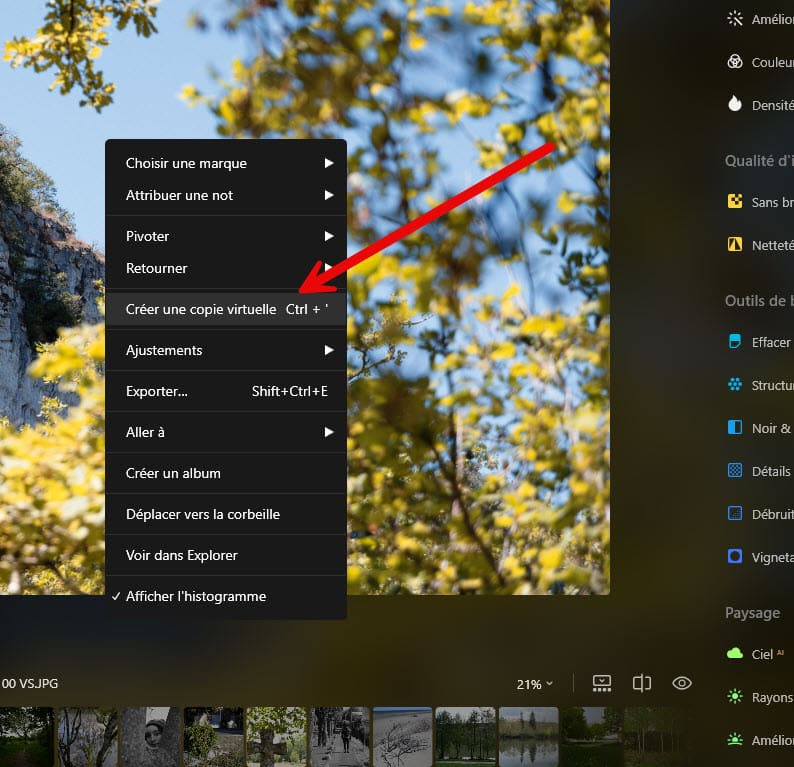The height and width of the screenshot is (767, 794).
Task: Open the Débruitage tool icon
Action: pyautogui.click(x=735, y=514)
